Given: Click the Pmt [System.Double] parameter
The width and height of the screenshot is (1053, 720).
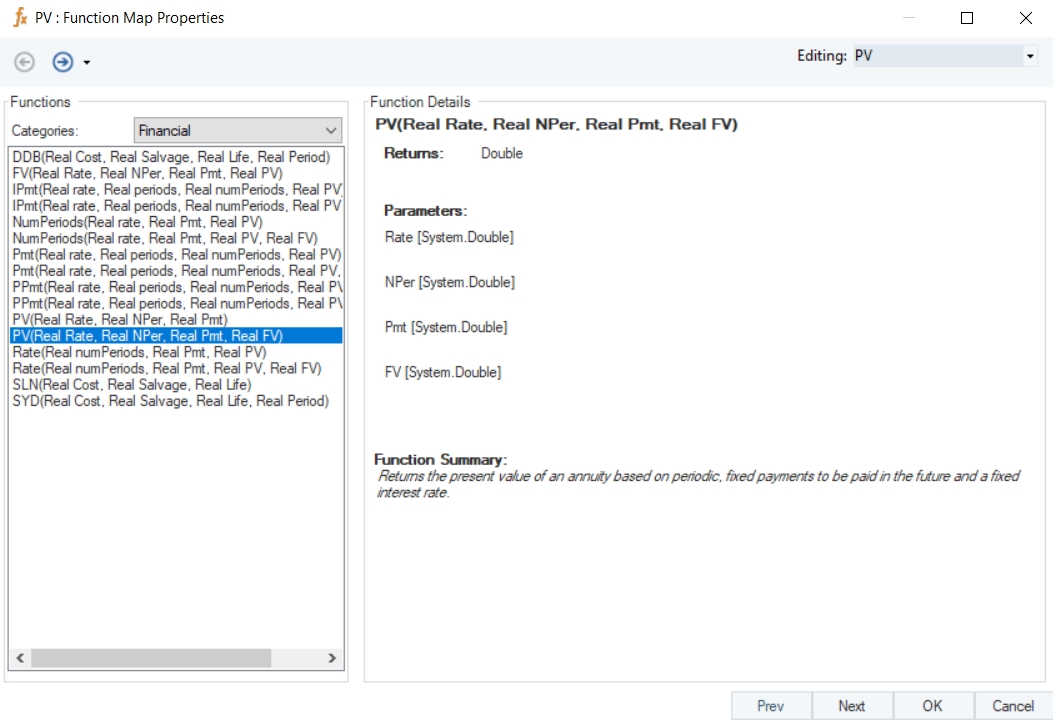Looking at the screenshot, I should coord(446,327).
